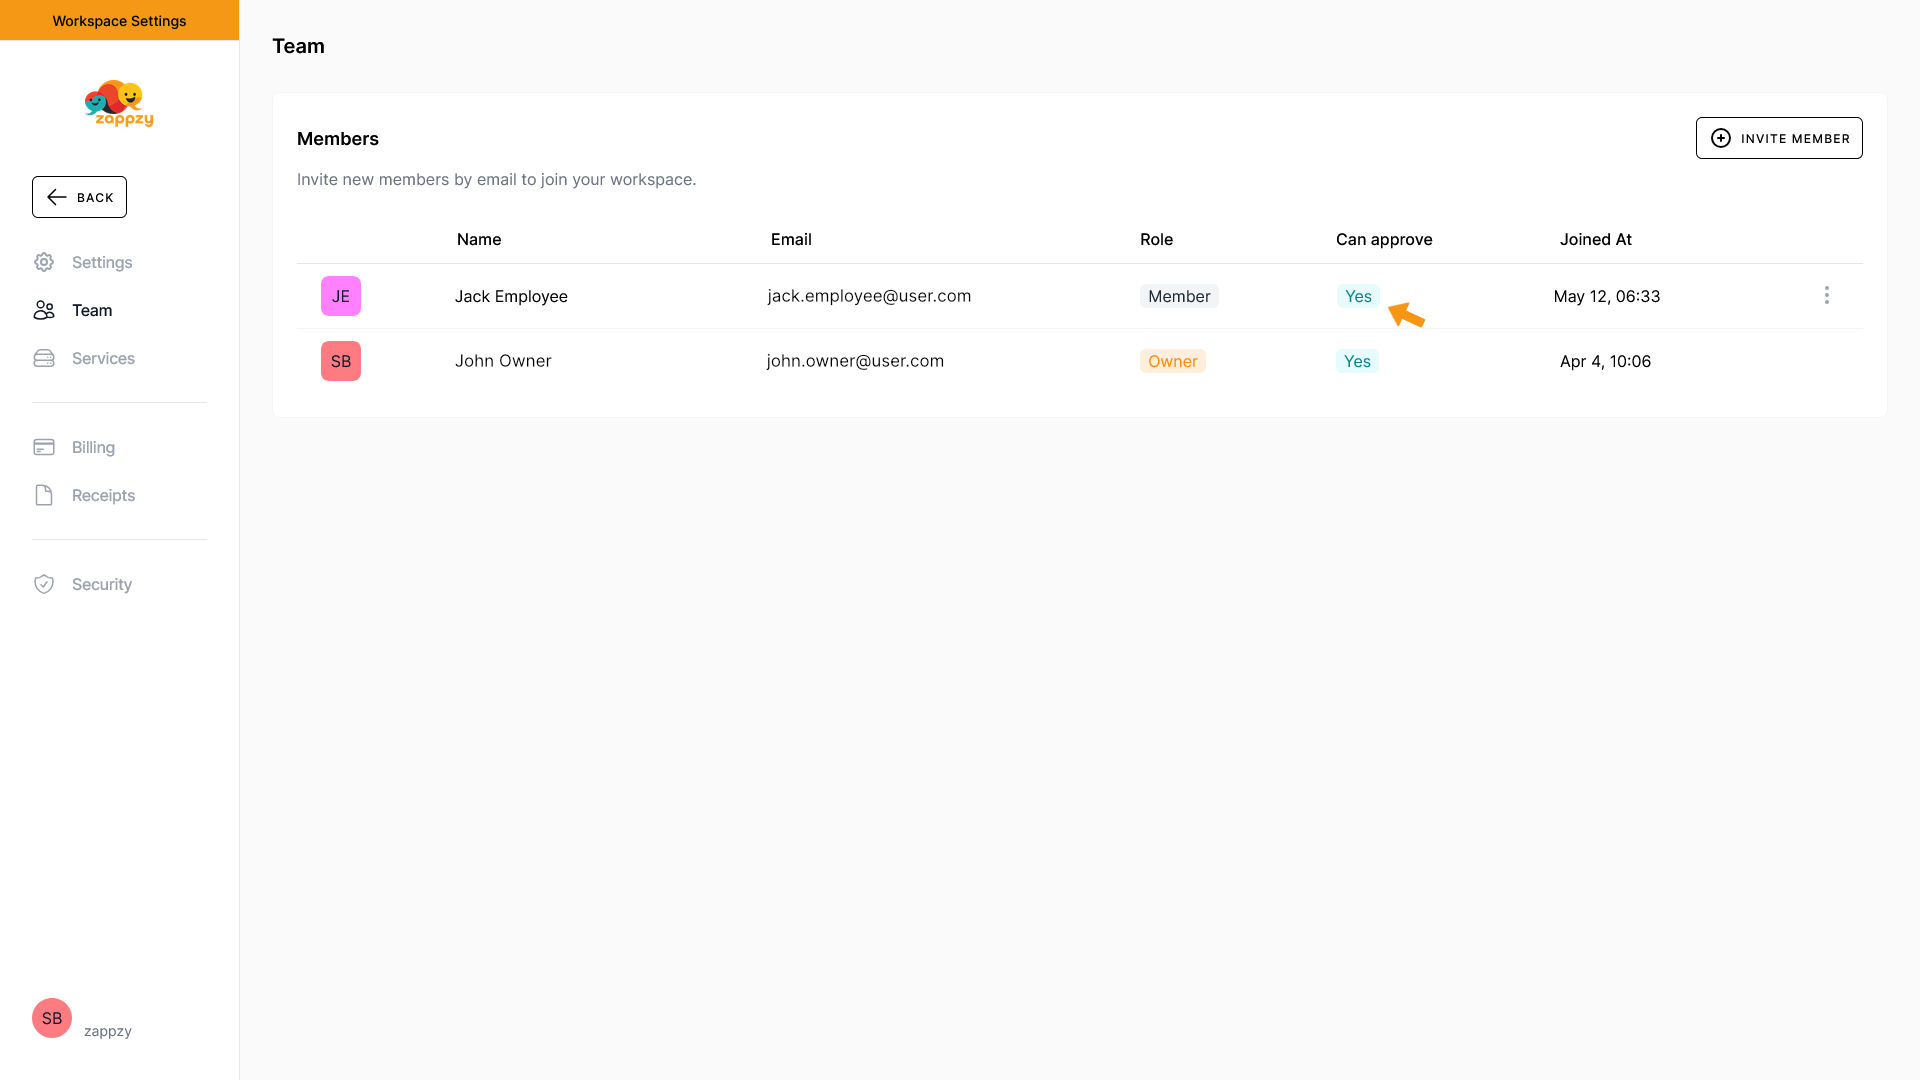Click the name John Owner
Image resolution: width=1920 pixels, height=1080 pixels.
tap(503, 361)
